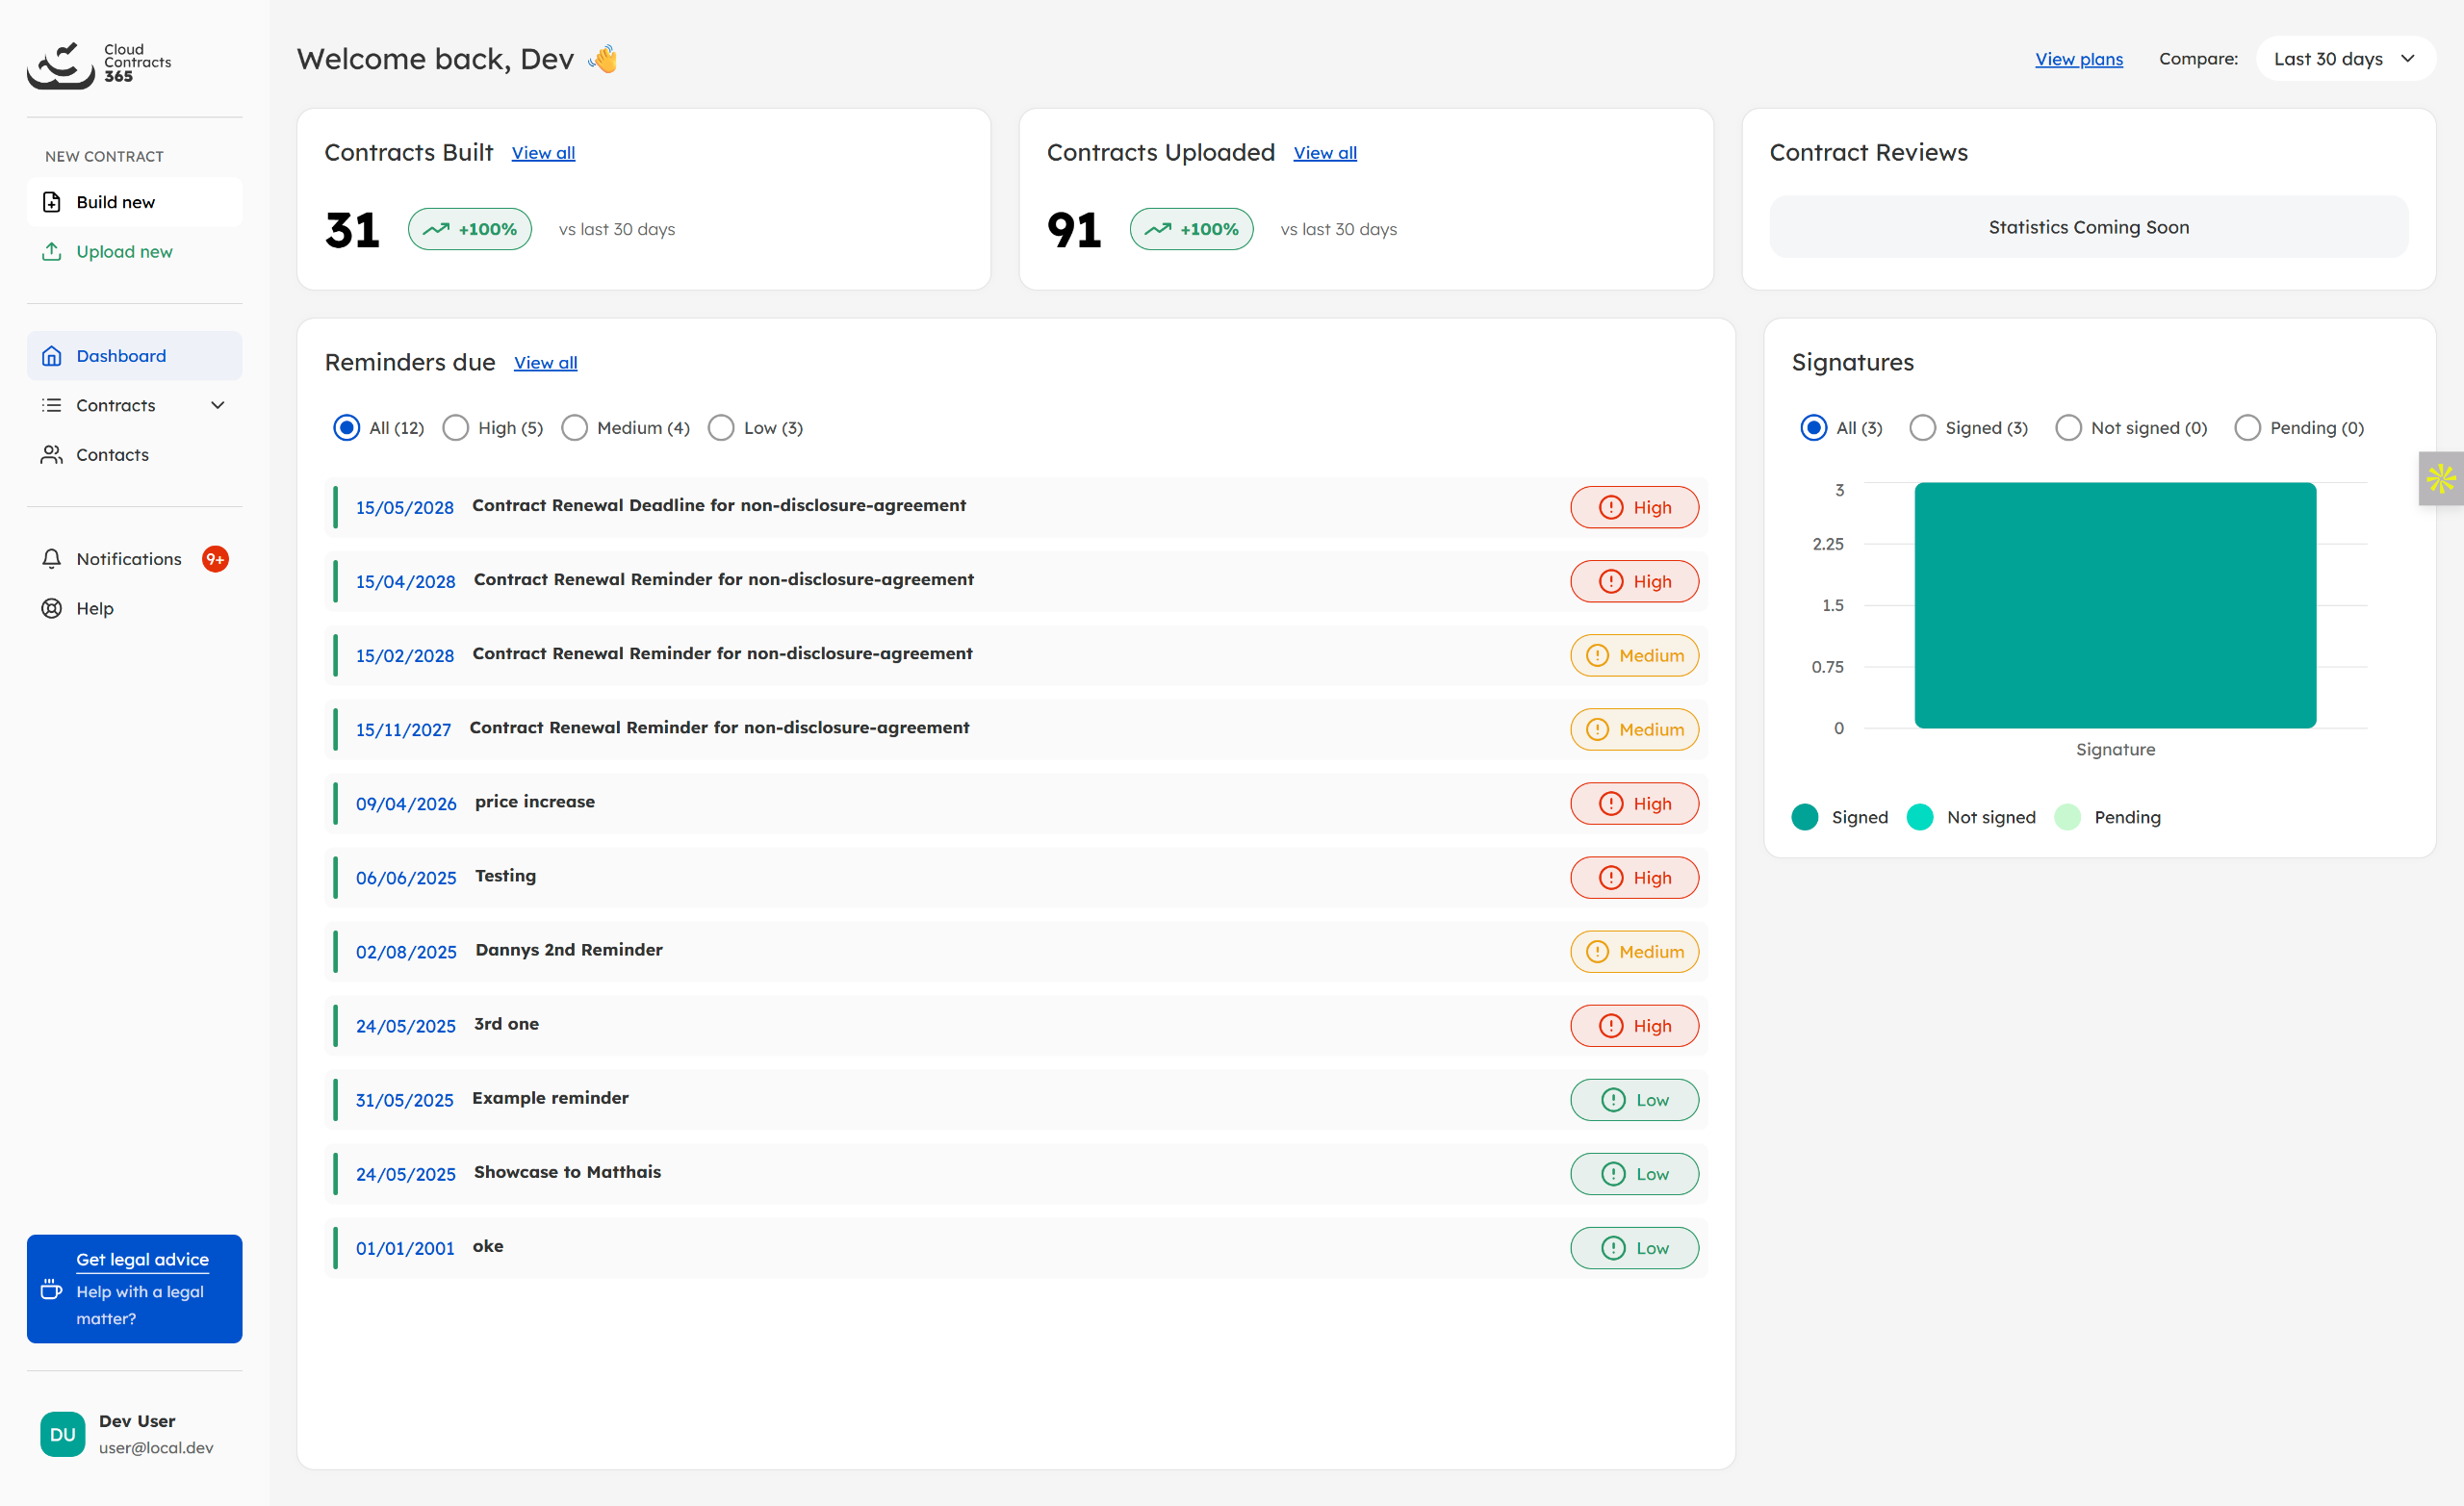Viewport: 2464px width, 1506px height.
Task: Open the Contracts sidebar menu item
Action: pyautogui.click(x=116, y=405)
